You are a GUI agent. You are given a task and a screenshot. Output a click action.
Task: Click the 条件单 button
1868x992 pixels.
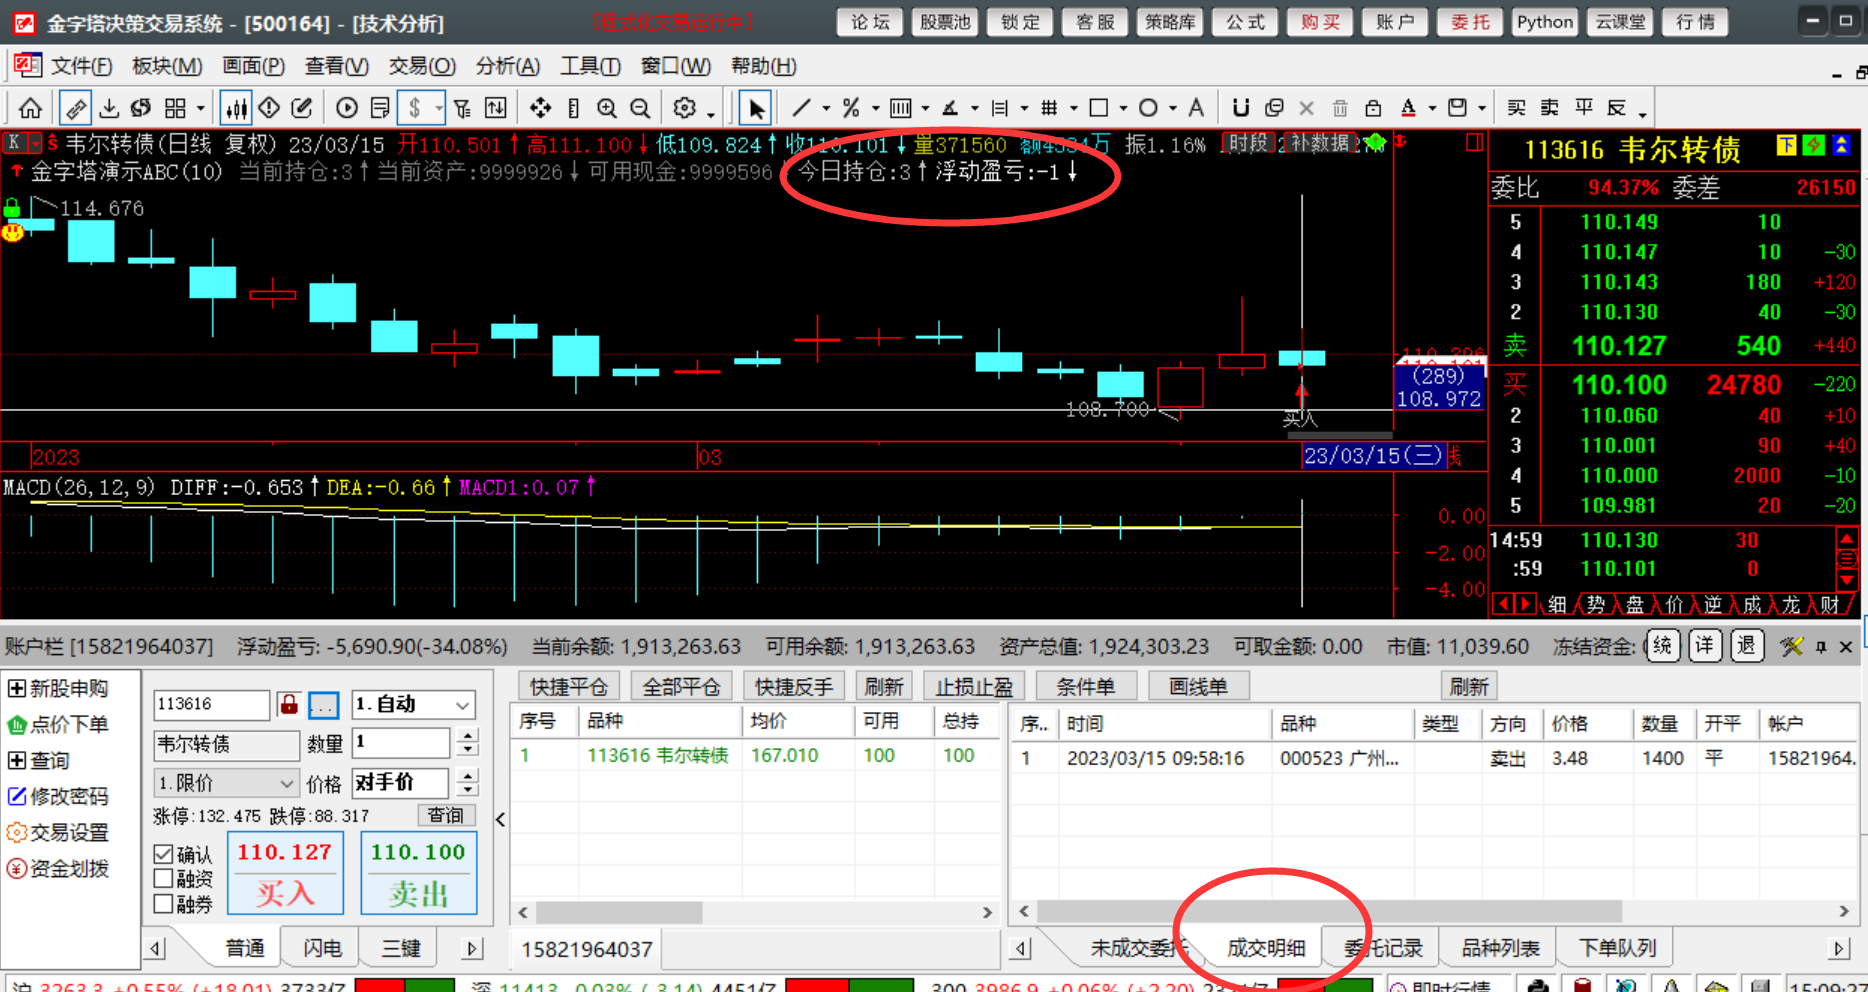click(x=1086, y=687)
